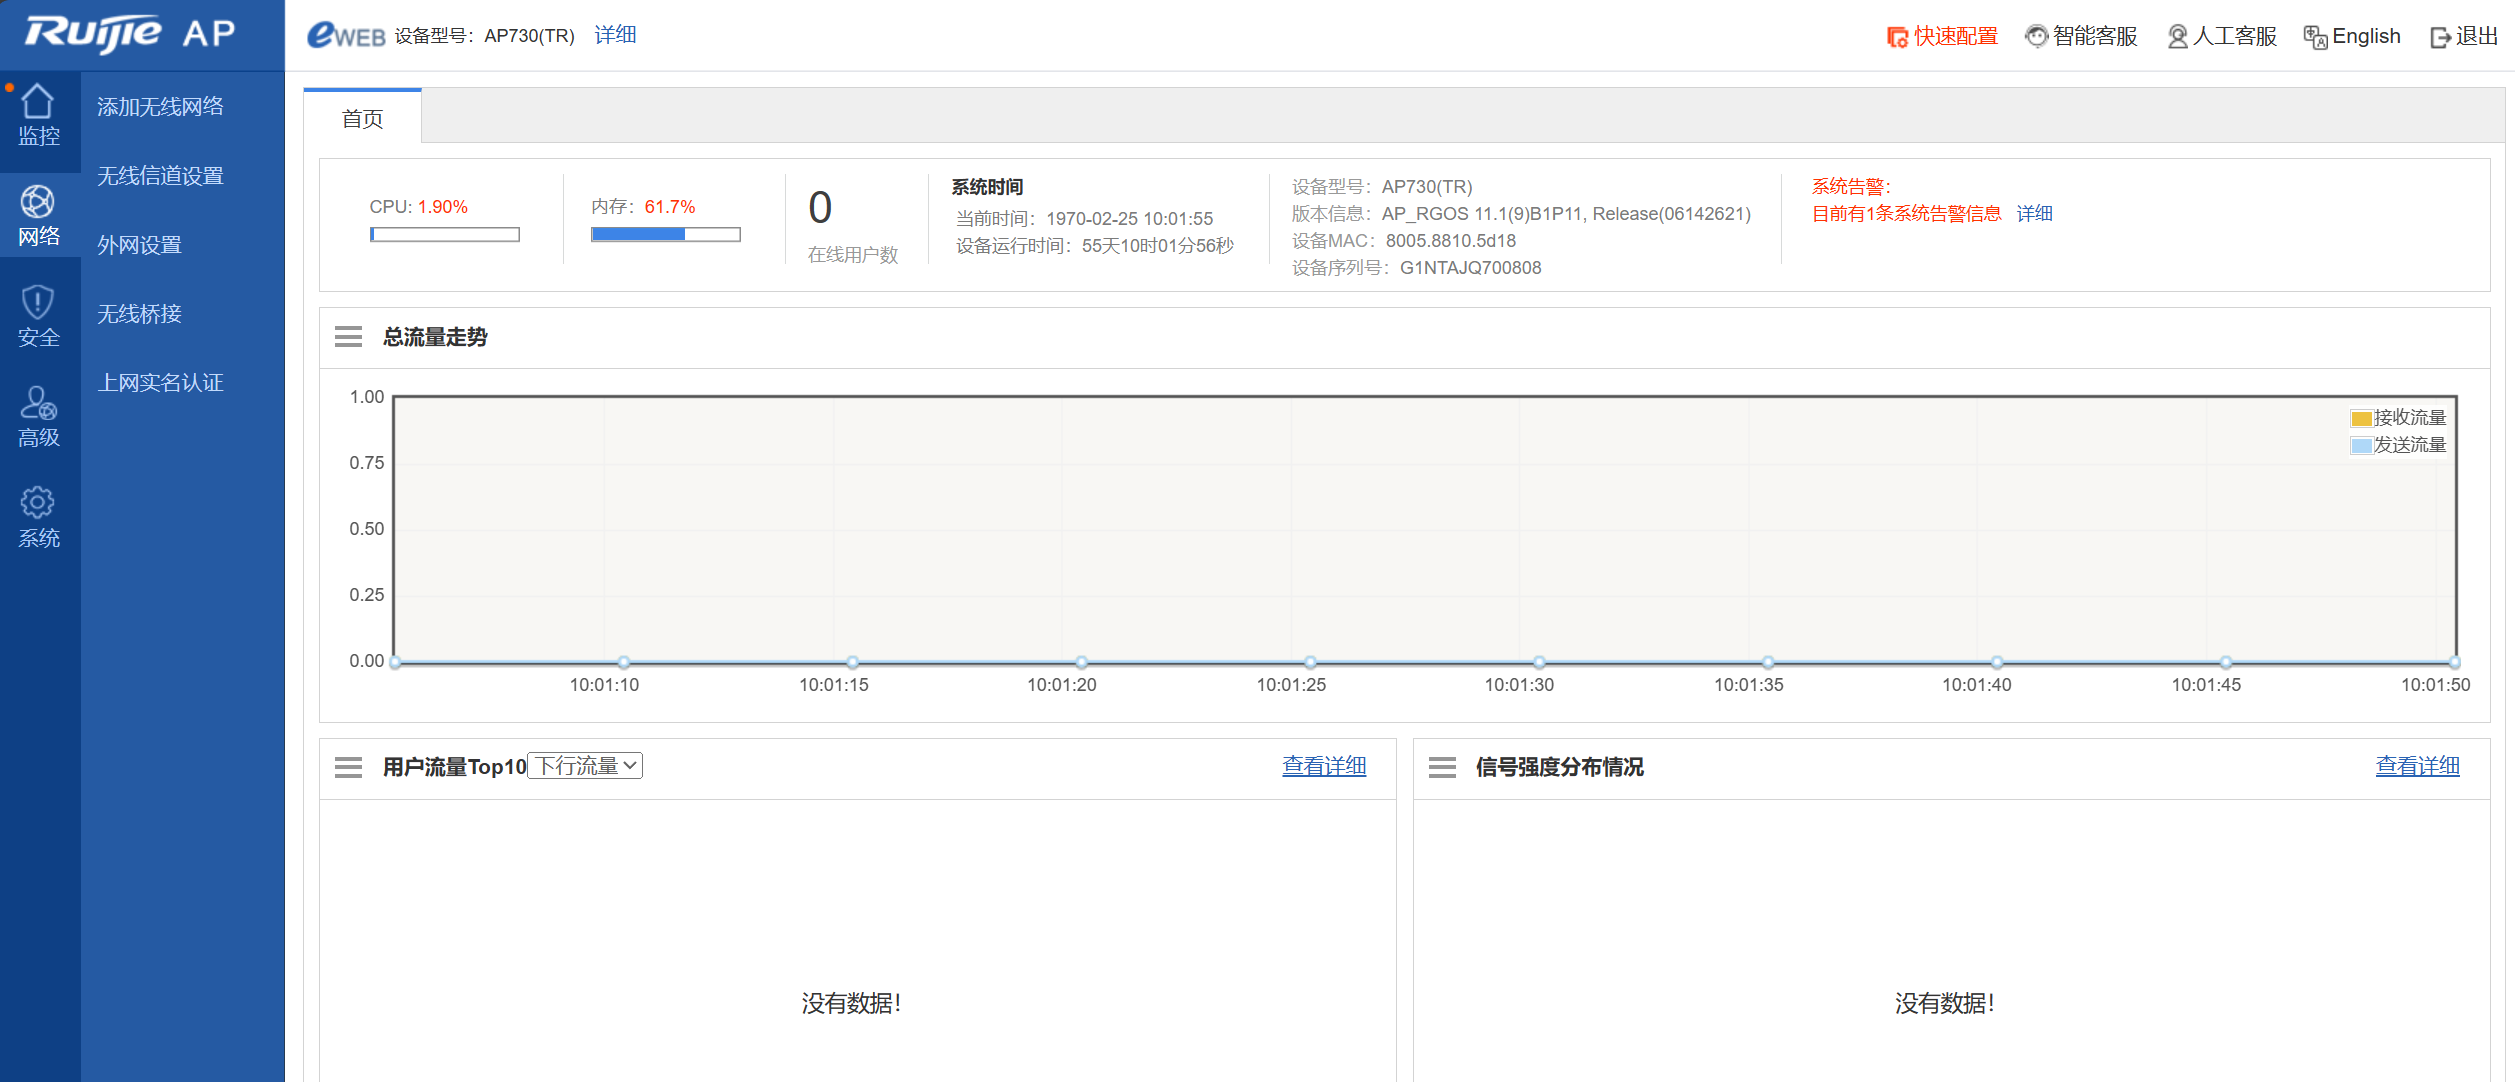2515x1082 pixels.
Task: Click the CPU 1.90% value
Action: coord(443,207)
